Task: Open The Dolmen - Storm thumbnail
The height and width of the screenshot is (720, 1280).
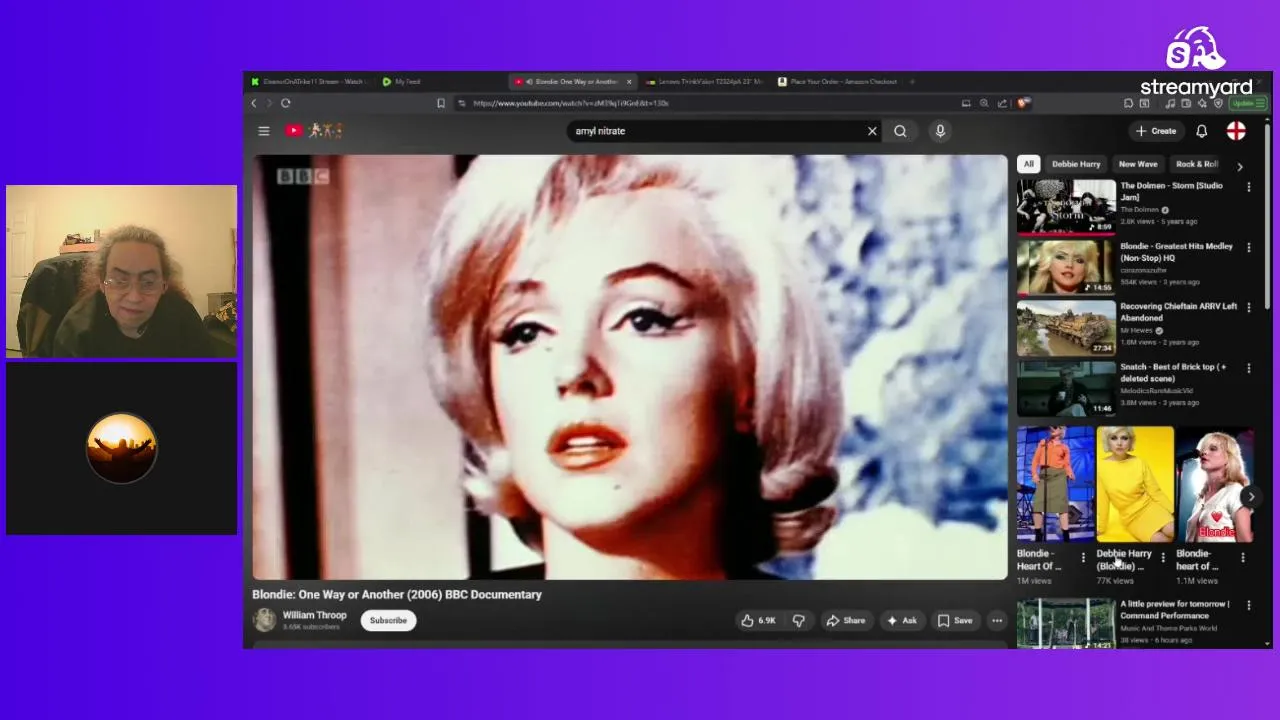Action: click(x=1066, y=207)
